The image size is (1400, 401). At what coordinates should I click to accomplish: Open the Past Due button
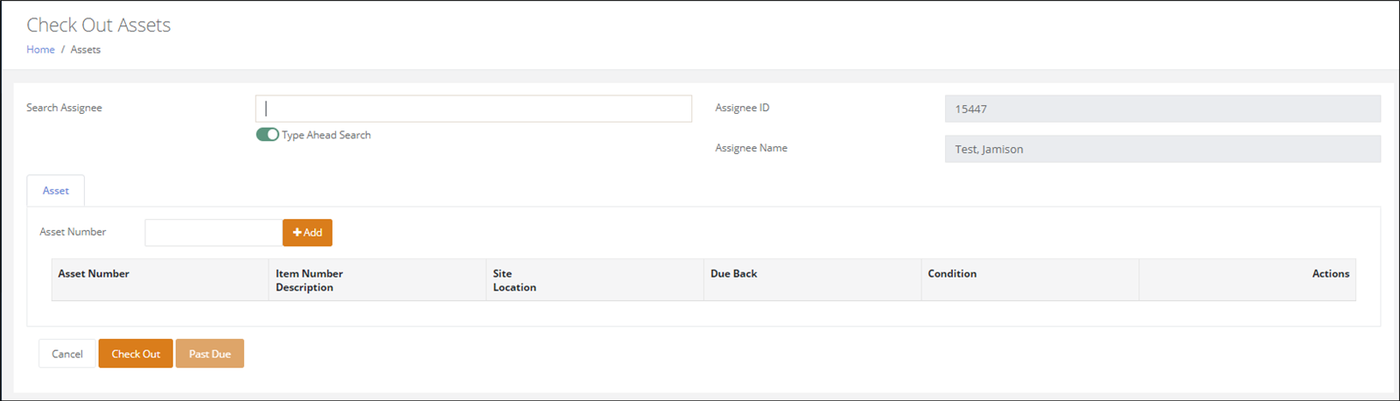coord(210,354)
